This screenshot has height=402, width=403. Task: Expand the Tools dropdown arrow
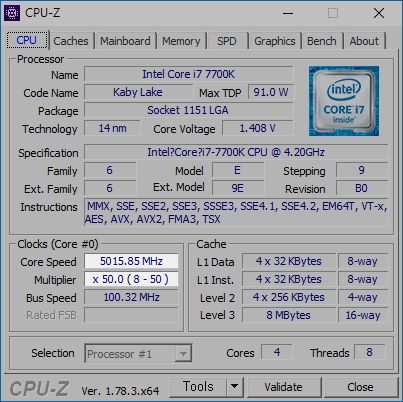(x=235, y=387)
